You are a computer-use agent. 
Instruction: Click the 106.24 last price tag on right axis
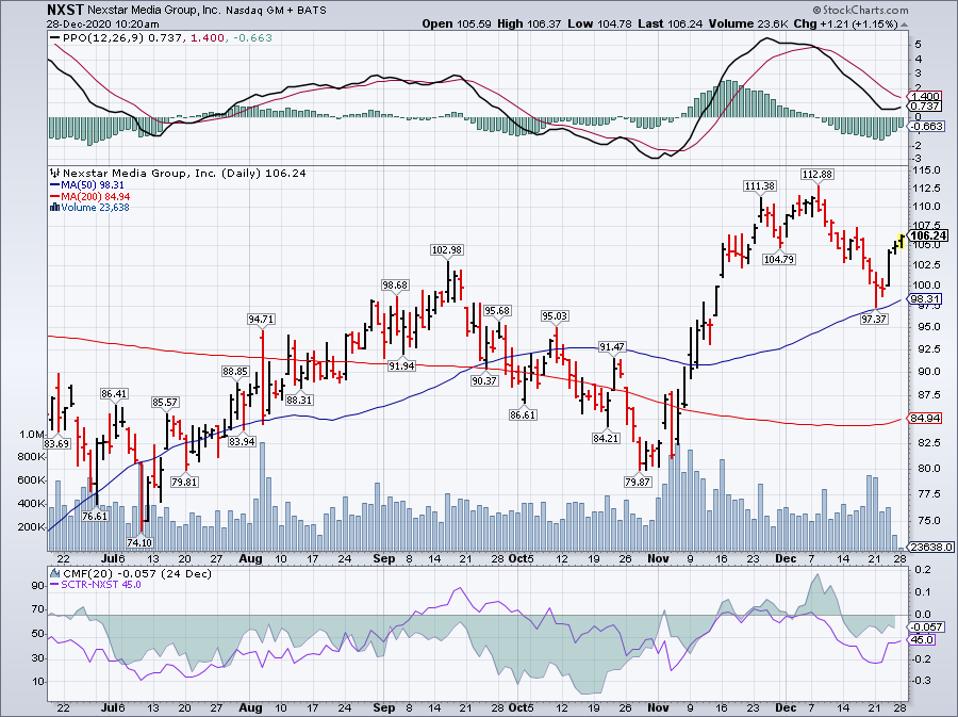pos(927,236)
